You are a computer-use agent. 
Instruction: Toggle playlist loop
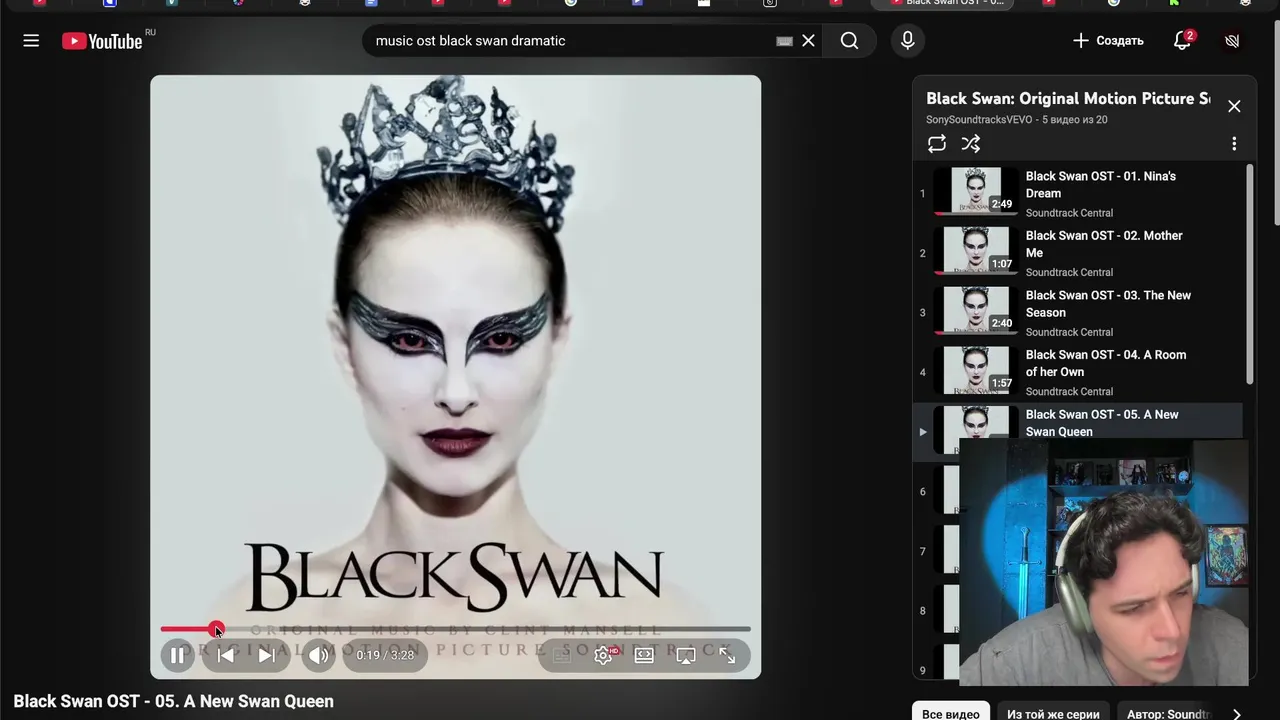click(936, 144)
